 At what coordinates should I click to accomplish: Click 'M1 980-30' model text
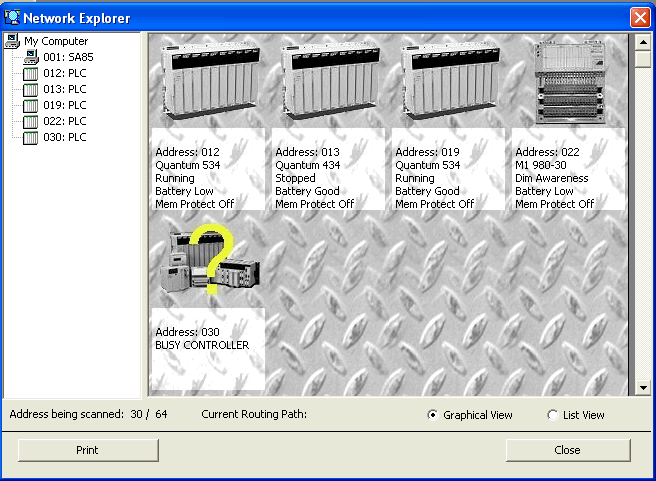coord(541,165)
